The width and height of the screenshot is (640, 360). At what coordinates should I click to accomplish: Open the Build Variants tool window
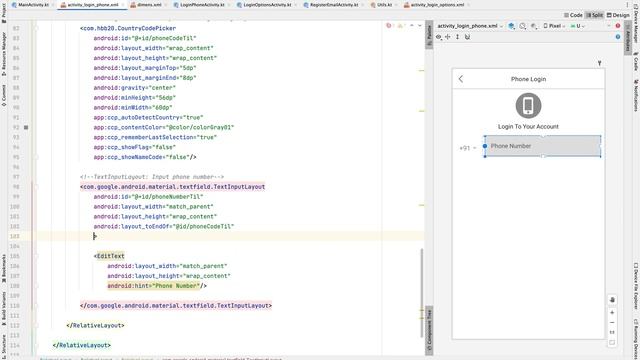(4, 309)
